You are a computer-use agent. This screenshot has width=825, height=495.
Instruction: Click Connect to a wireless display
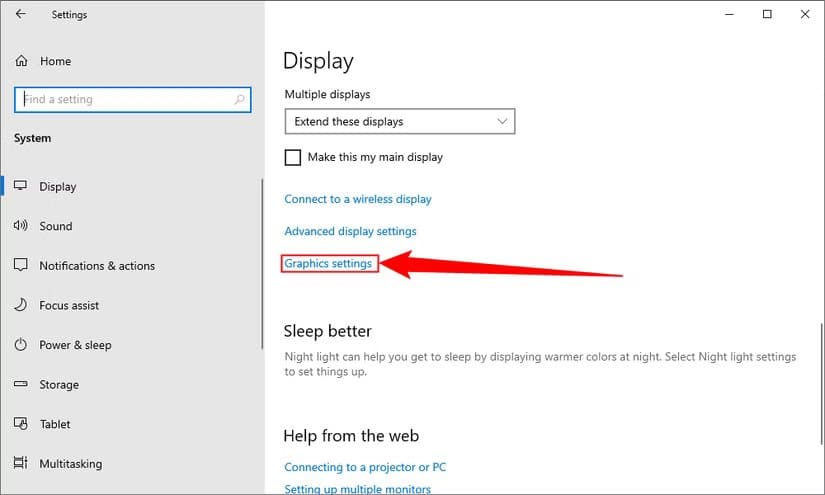[x=358, y=199]
